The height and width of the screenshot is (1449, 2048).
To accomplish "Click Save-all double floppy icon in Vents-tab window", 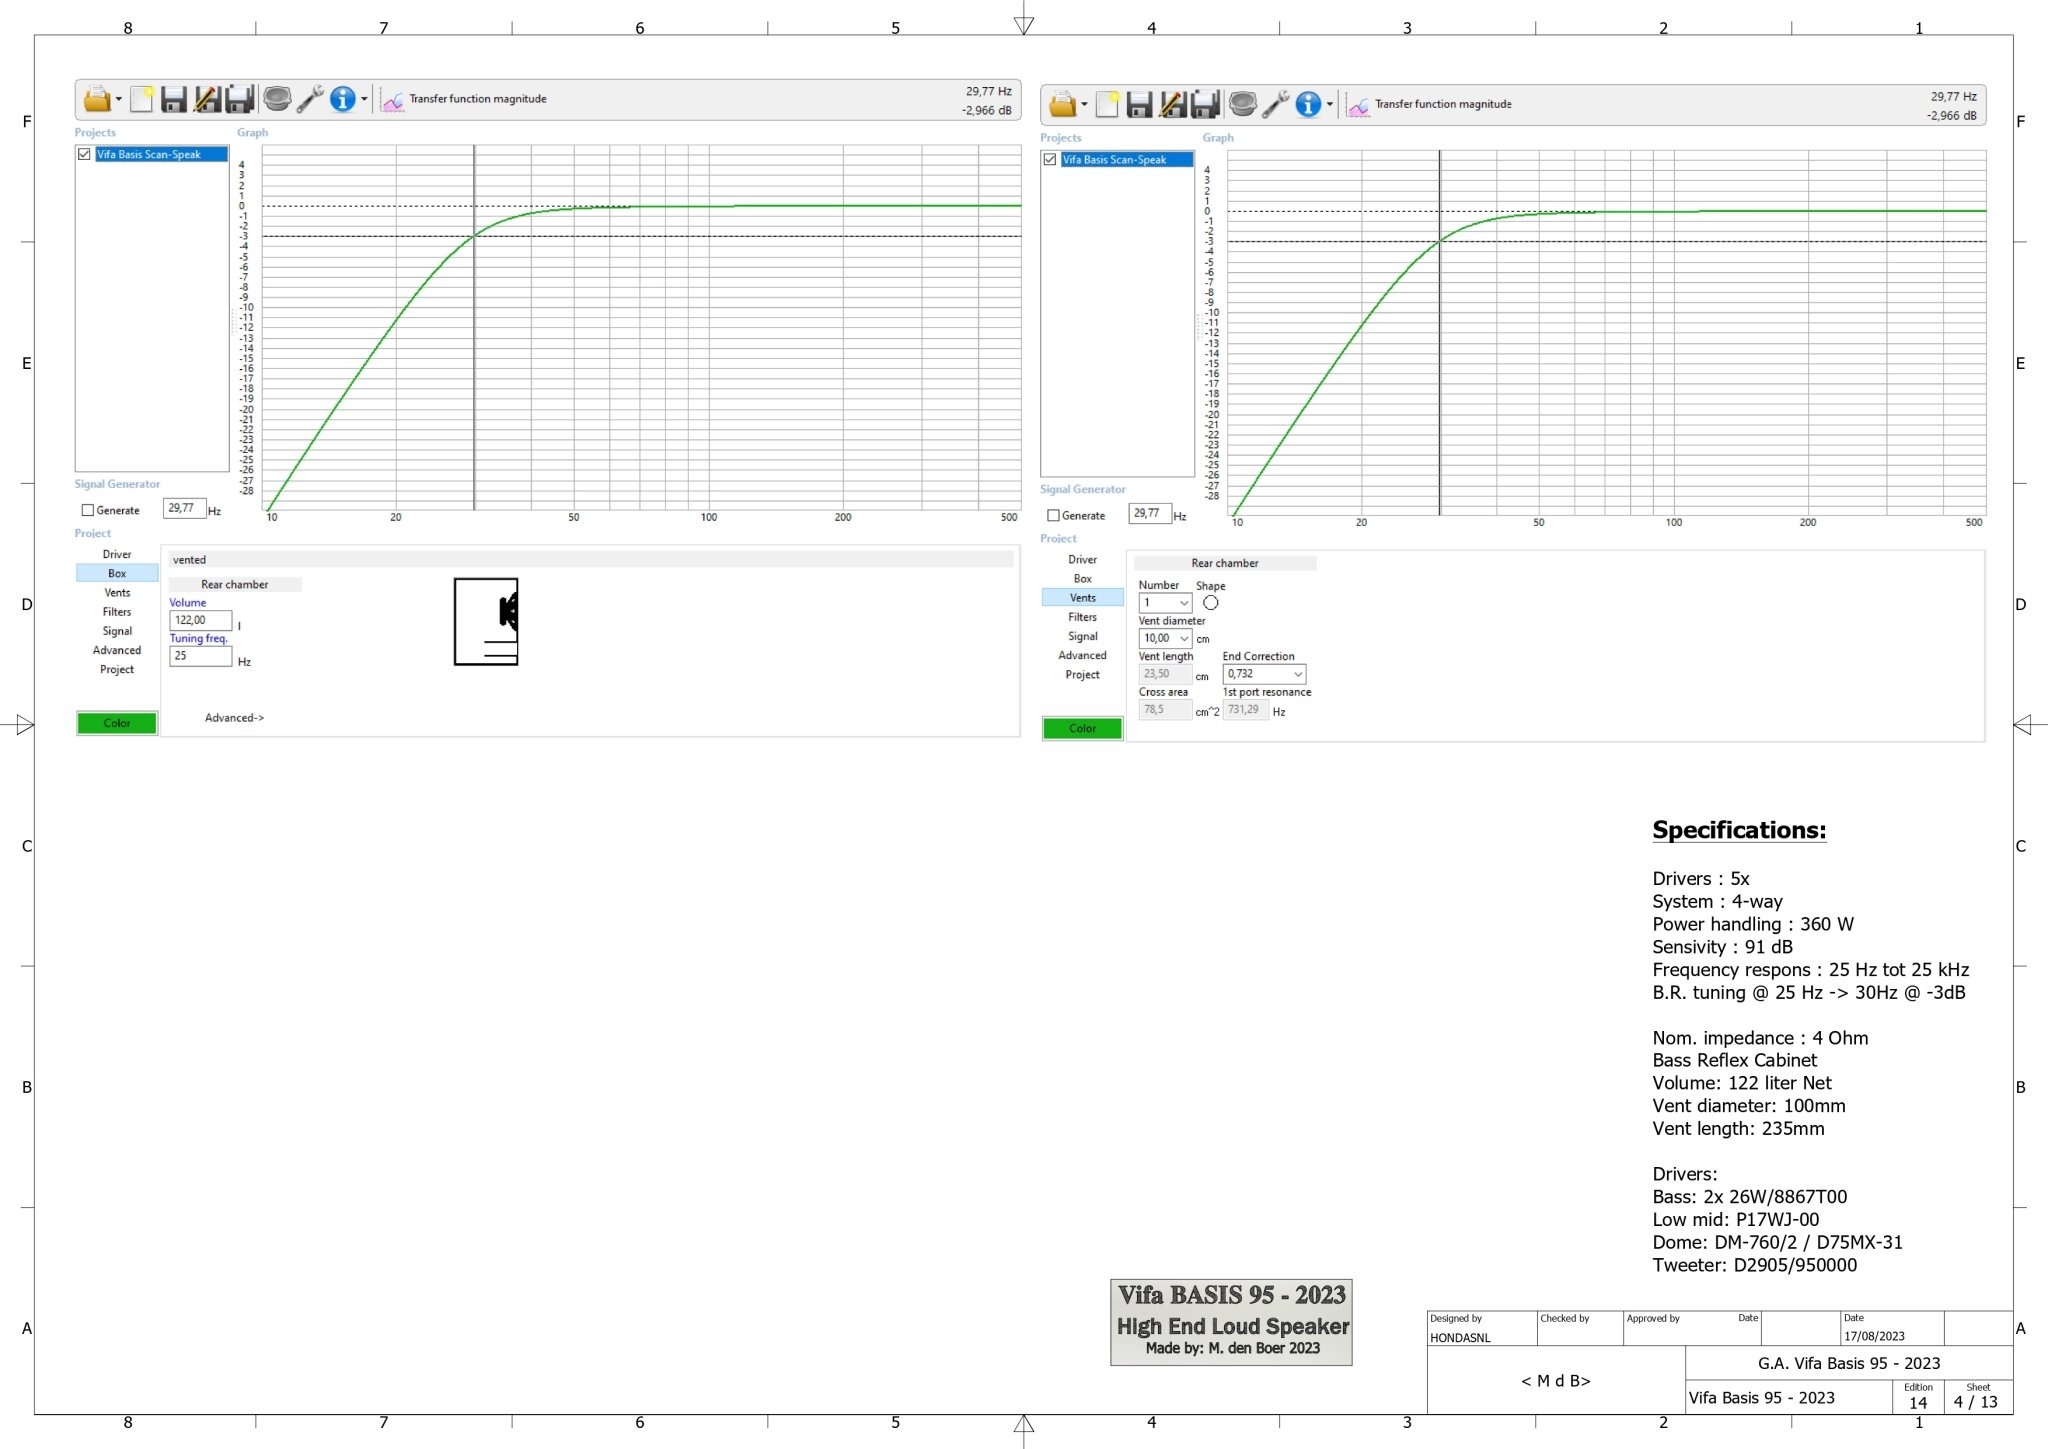I will 1205,104.
